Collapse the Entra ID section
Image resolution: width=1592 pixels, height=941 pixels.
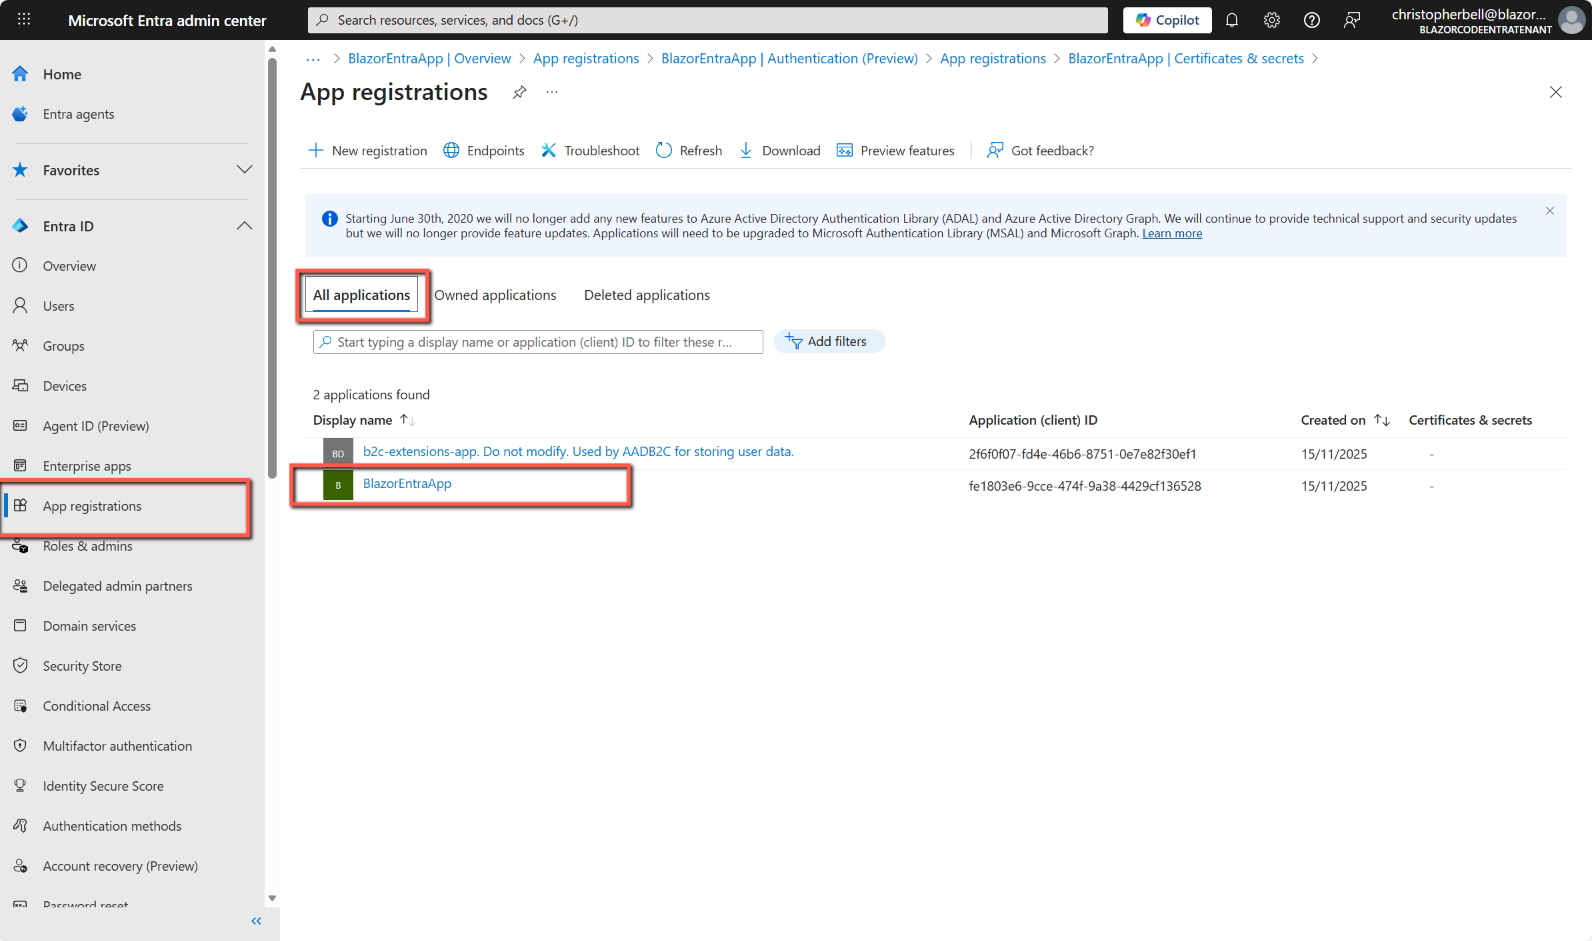244,226
